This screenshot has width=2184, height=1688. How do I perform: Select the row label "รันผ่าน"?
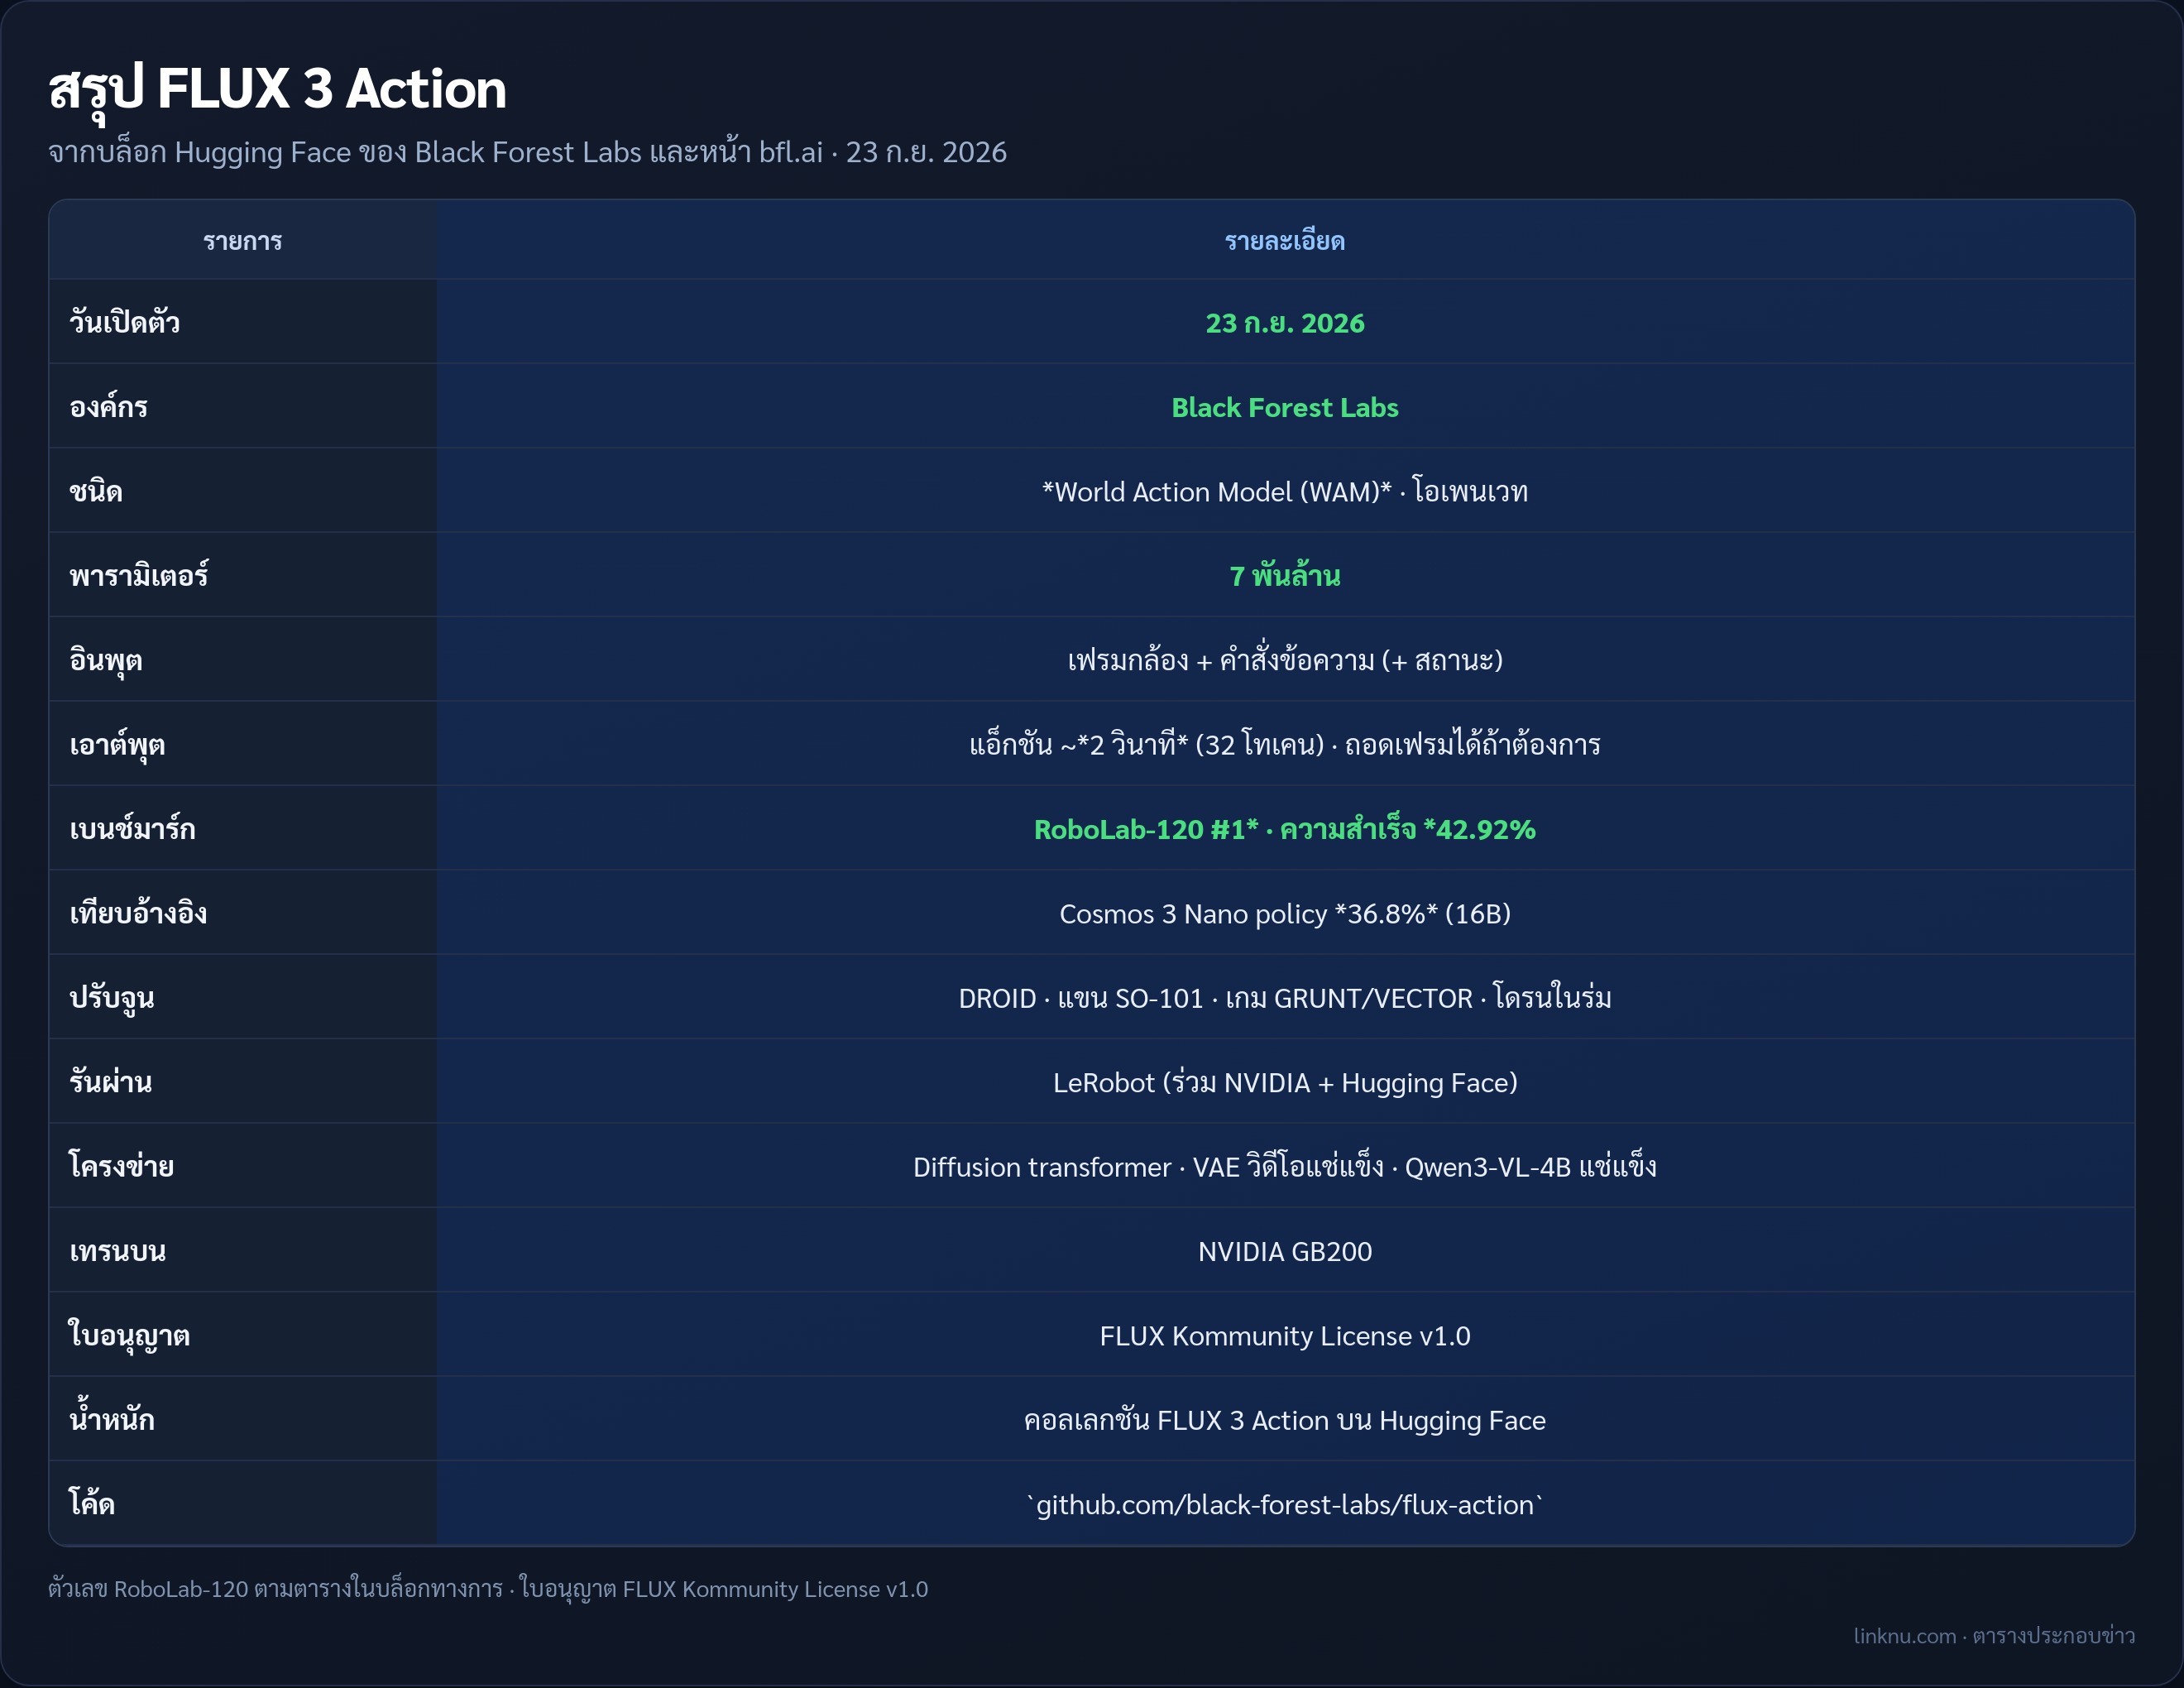pos(110,1082)
